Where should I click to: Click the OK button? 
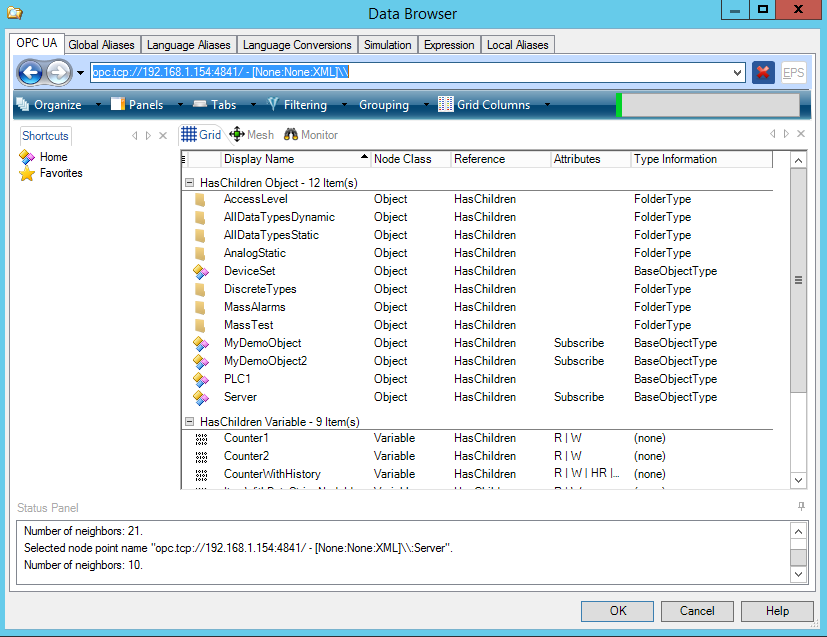tap(618, 611)
